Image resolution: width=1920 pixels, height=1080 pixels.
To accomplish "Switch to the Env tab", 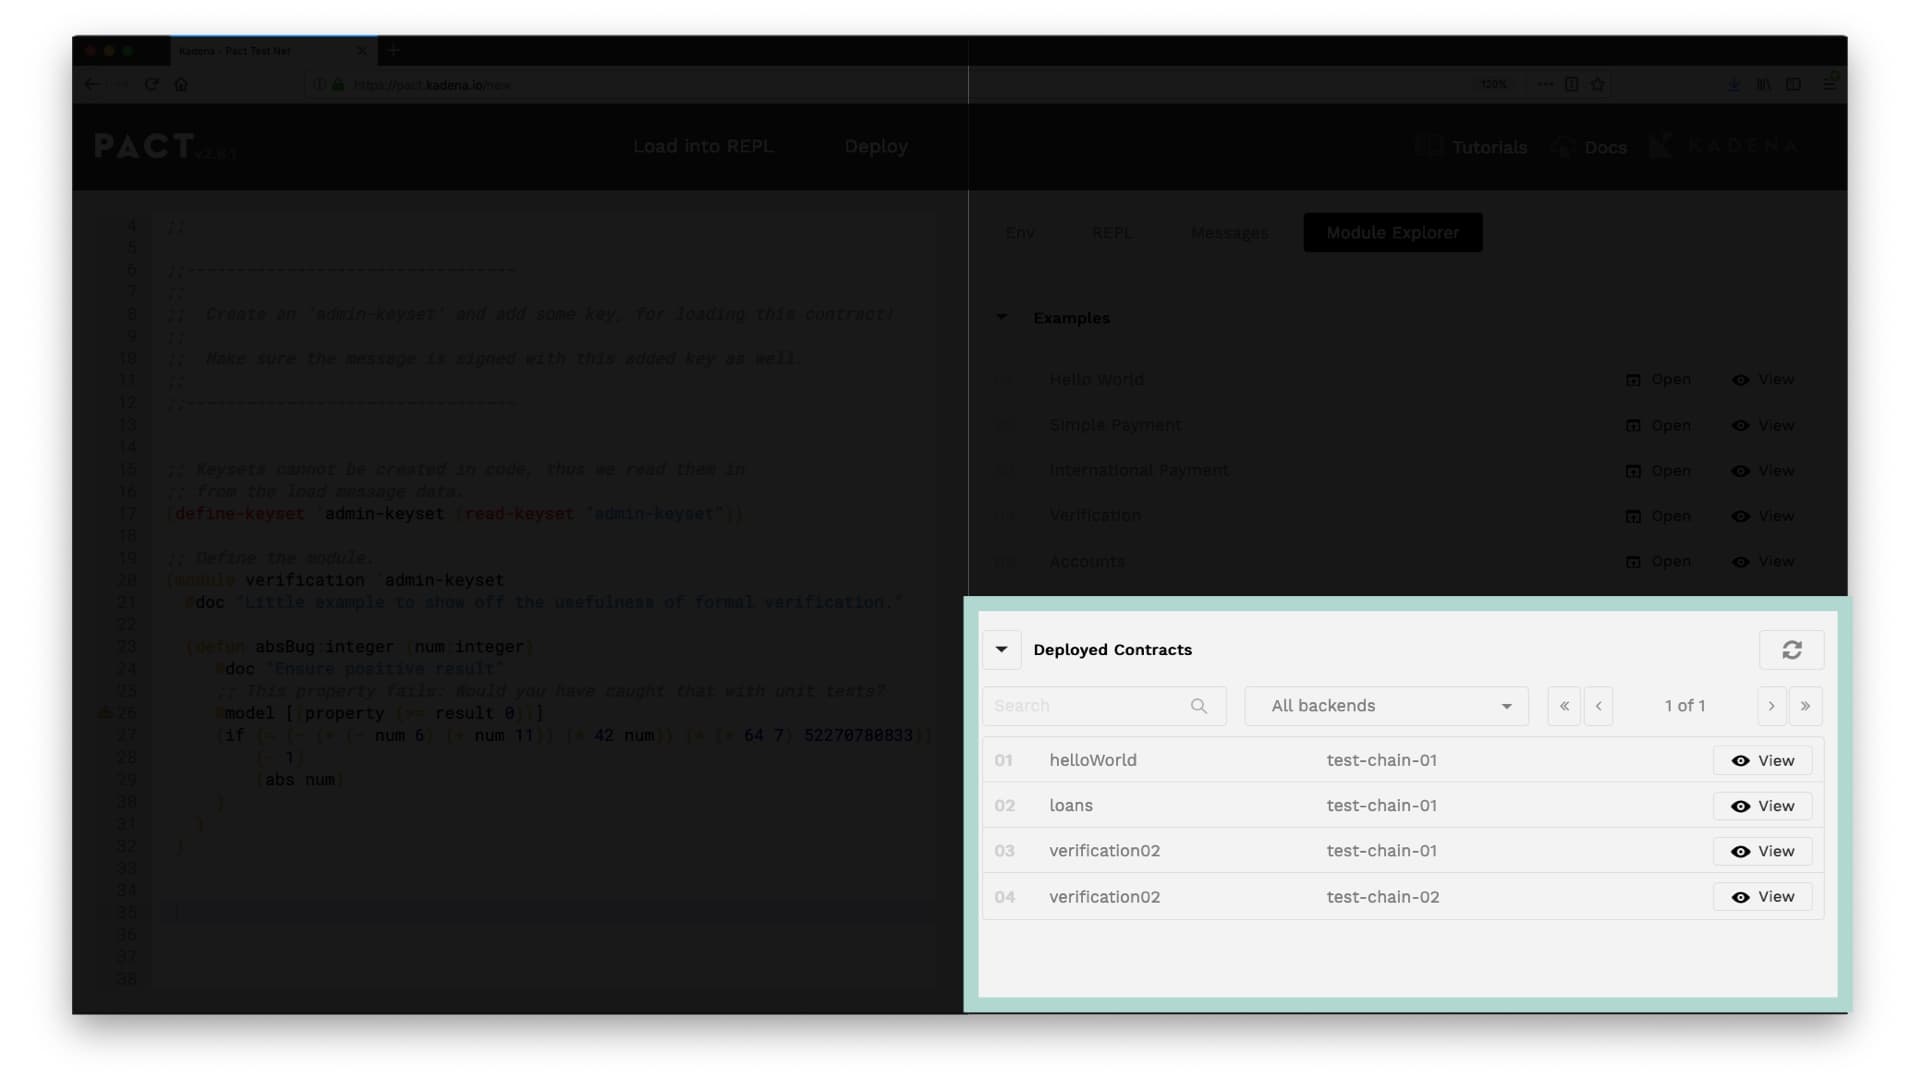I will (x=1020, y=233).
